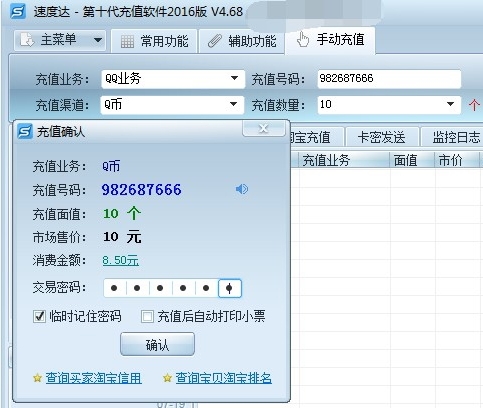Click red 个 unit after 充值数量 field
Viewport: 483px width, 408px height.
point(474,105)
